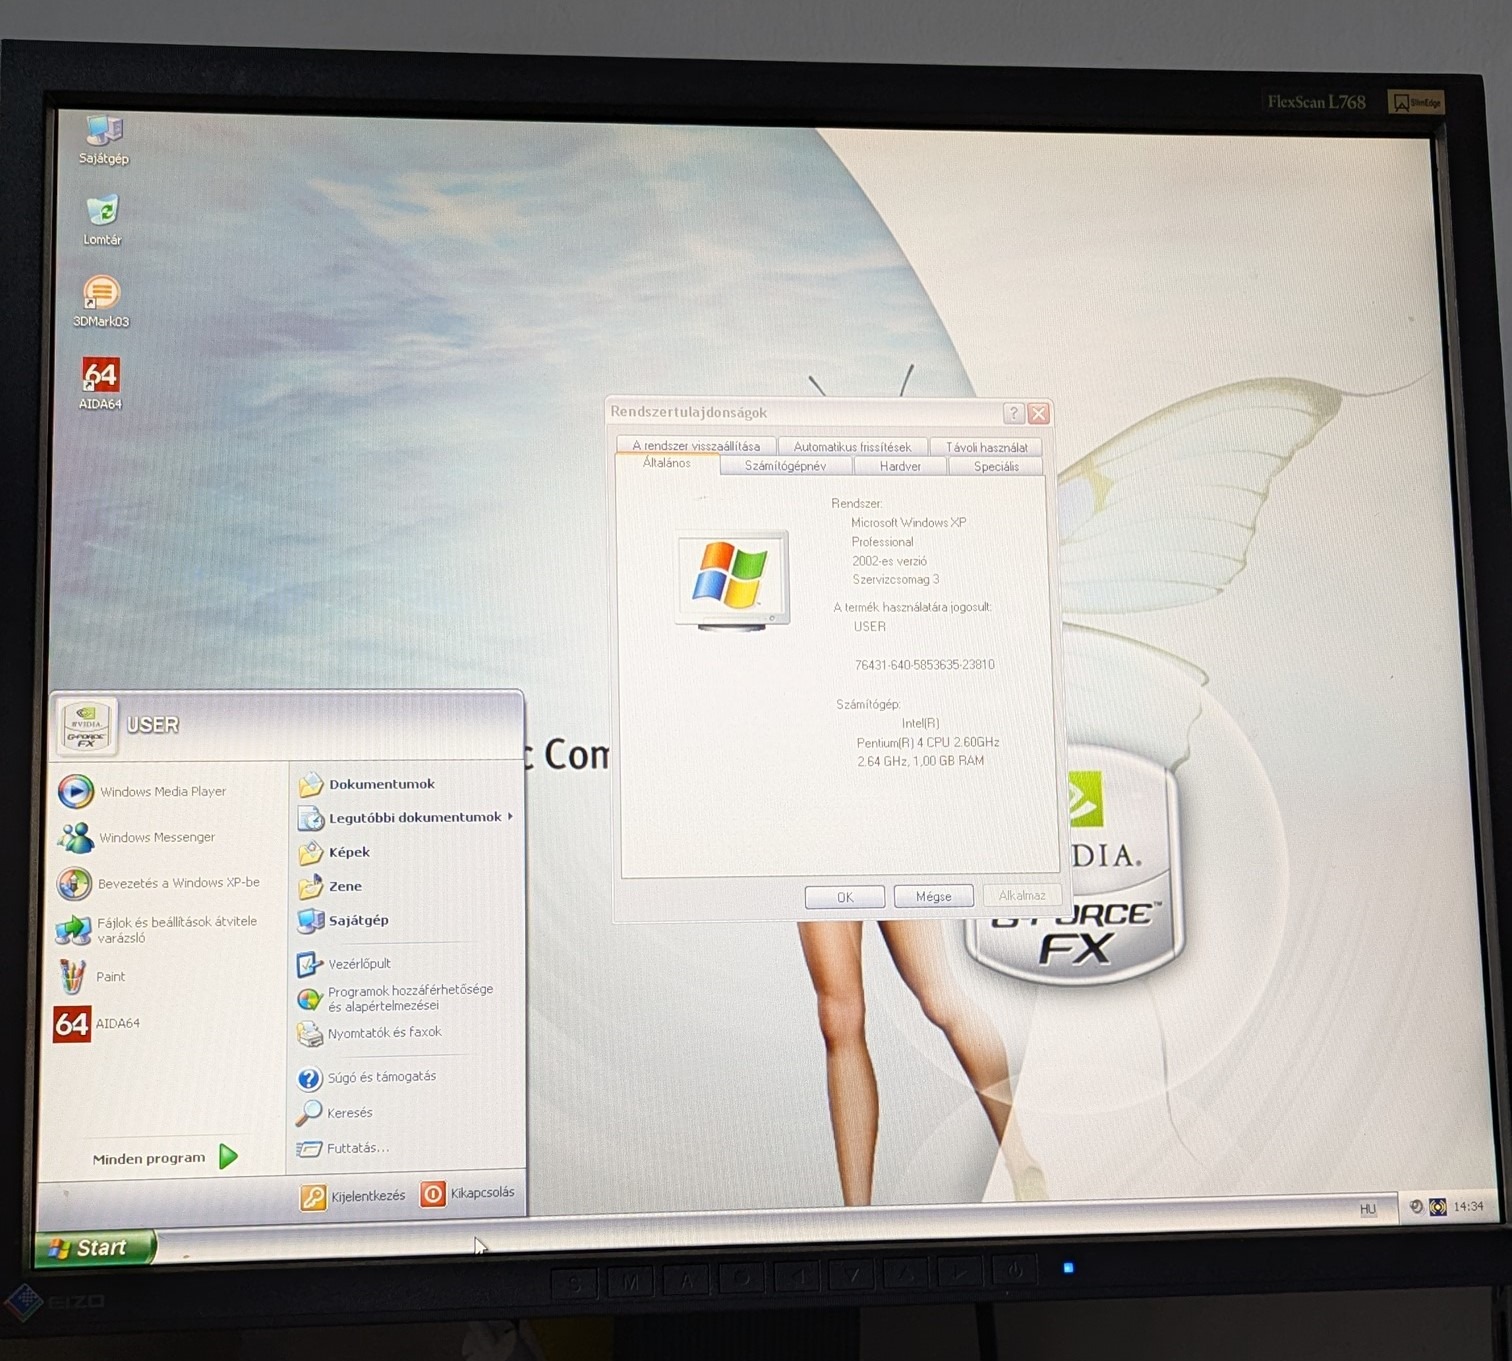The height and width of the screenshot is (1361, 1512).
Task: Open the Képek folder
Action: coord(334,852)
